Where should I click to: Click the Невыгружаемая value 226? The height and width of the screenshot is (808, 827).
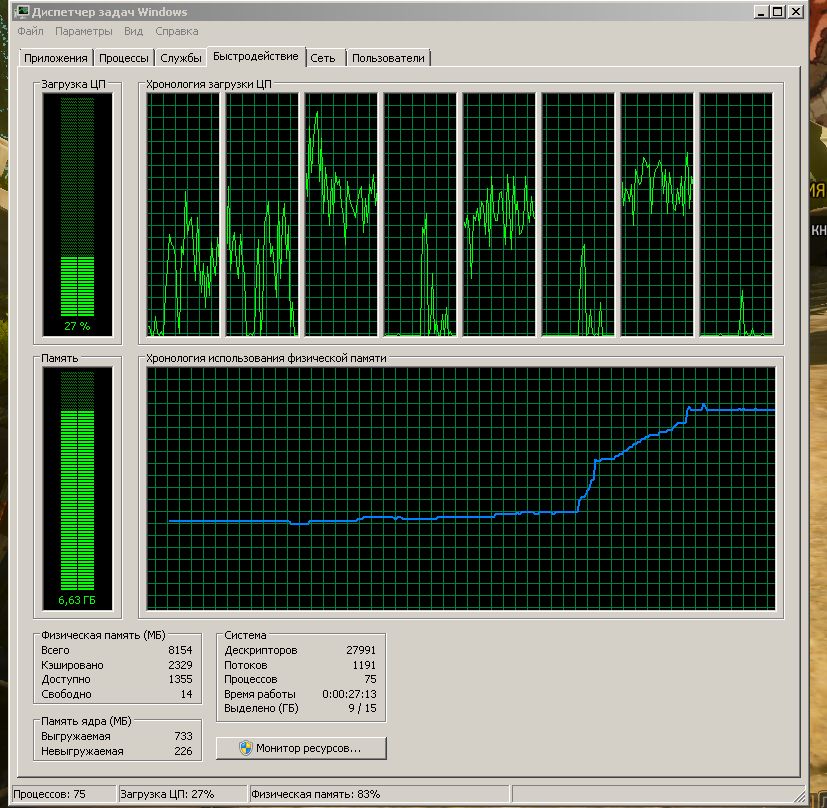click(x=184, y=751)
